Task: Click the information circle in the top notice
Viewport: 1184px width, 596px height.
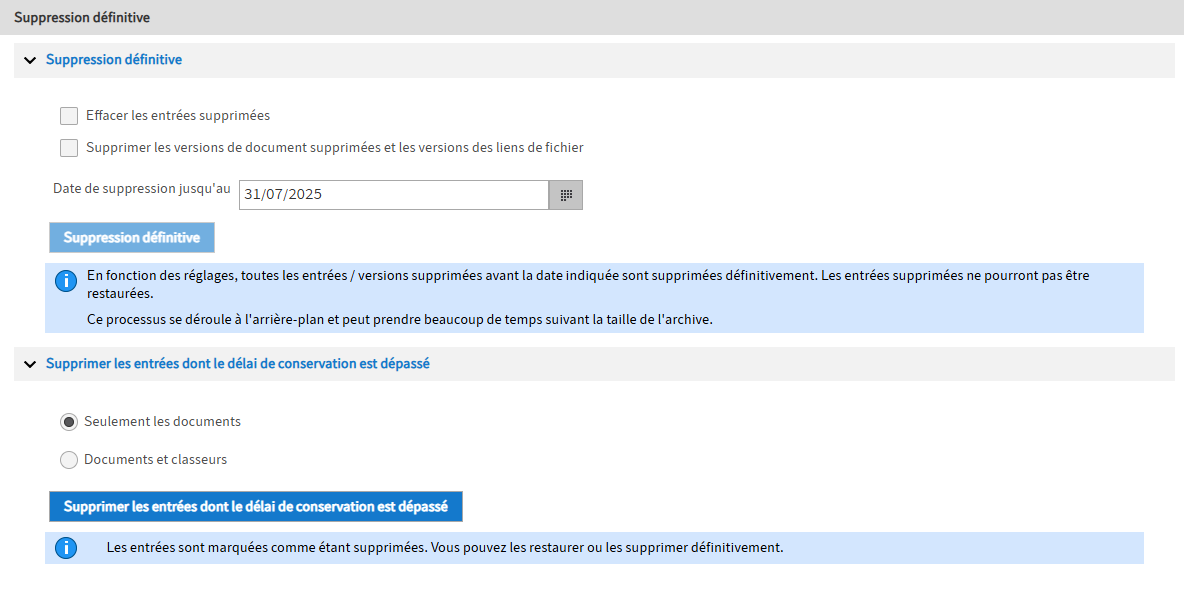Action: tap(66, 281)
